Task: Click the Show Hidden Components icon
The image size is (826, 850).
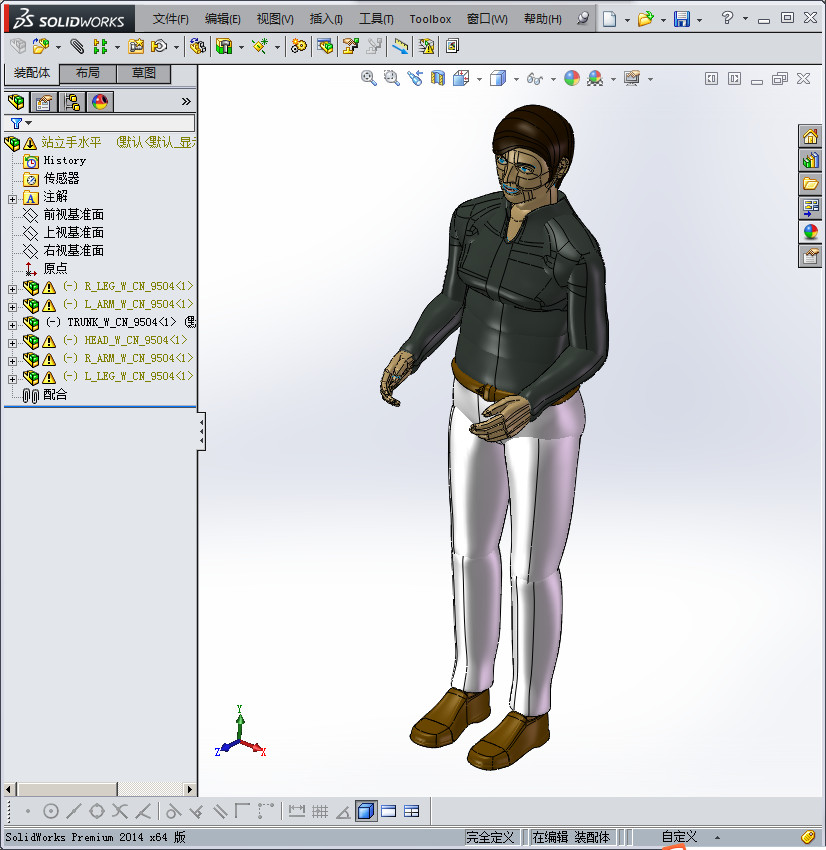Action: [198, 46]
